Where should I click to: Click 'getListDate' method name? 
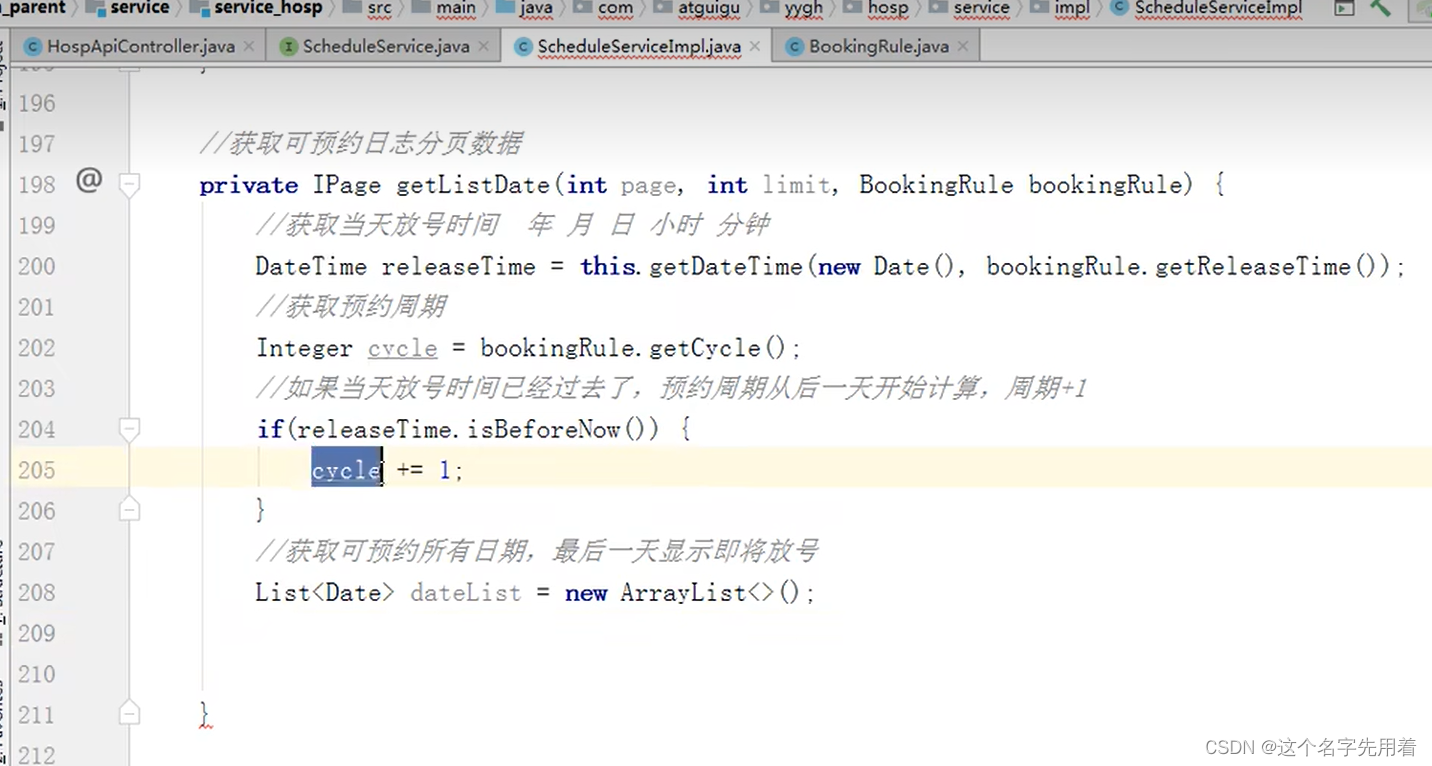tap(473, 185)
